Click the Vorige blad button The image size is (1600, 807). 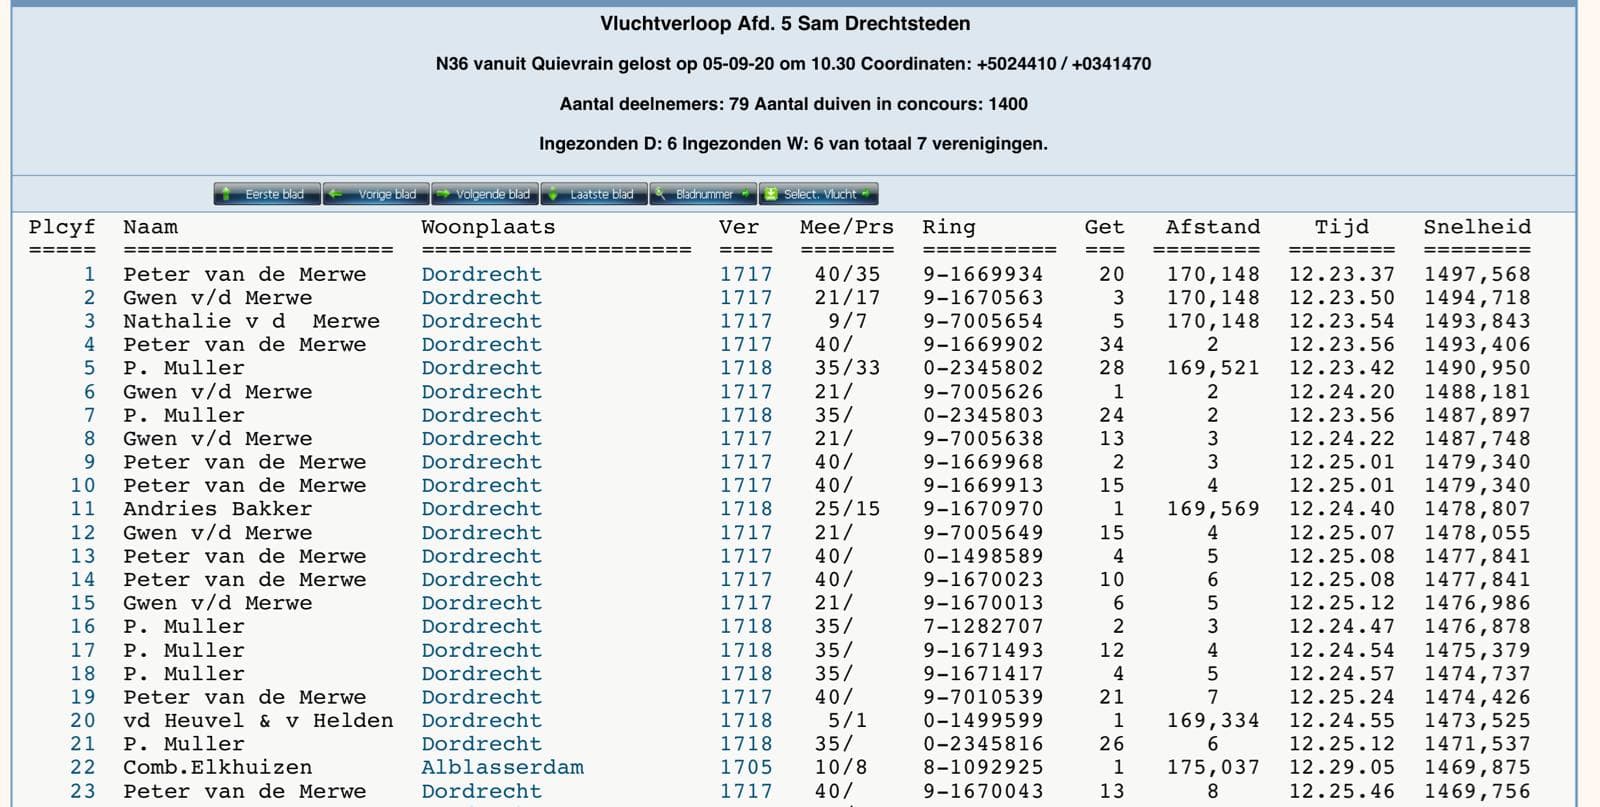376,194
